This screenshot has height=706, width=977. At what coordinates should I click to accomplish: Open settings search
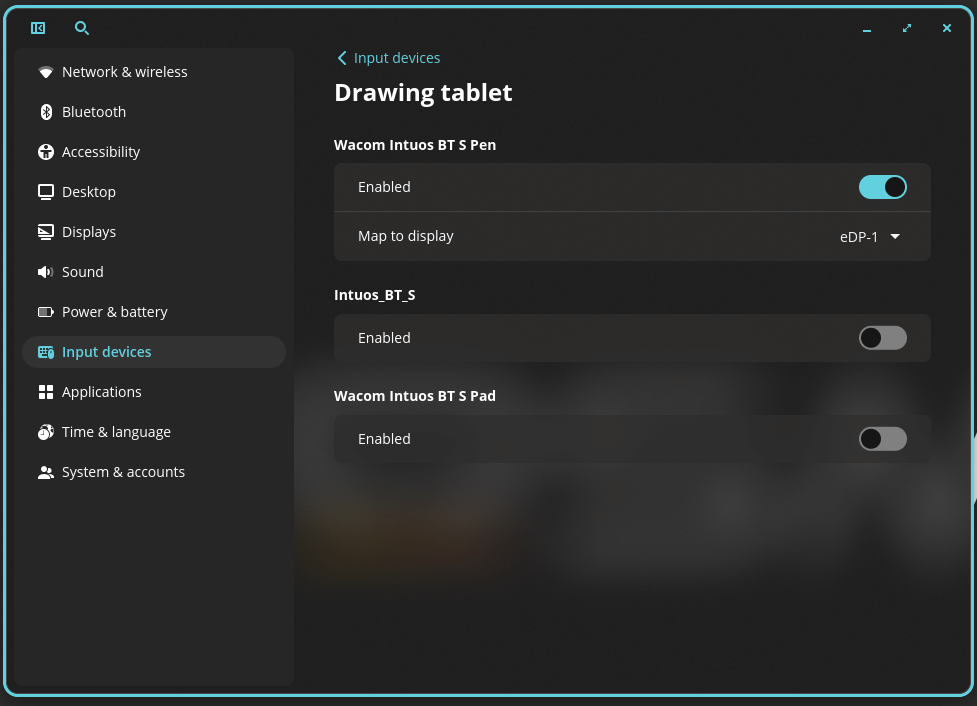[x=82, y=28]
